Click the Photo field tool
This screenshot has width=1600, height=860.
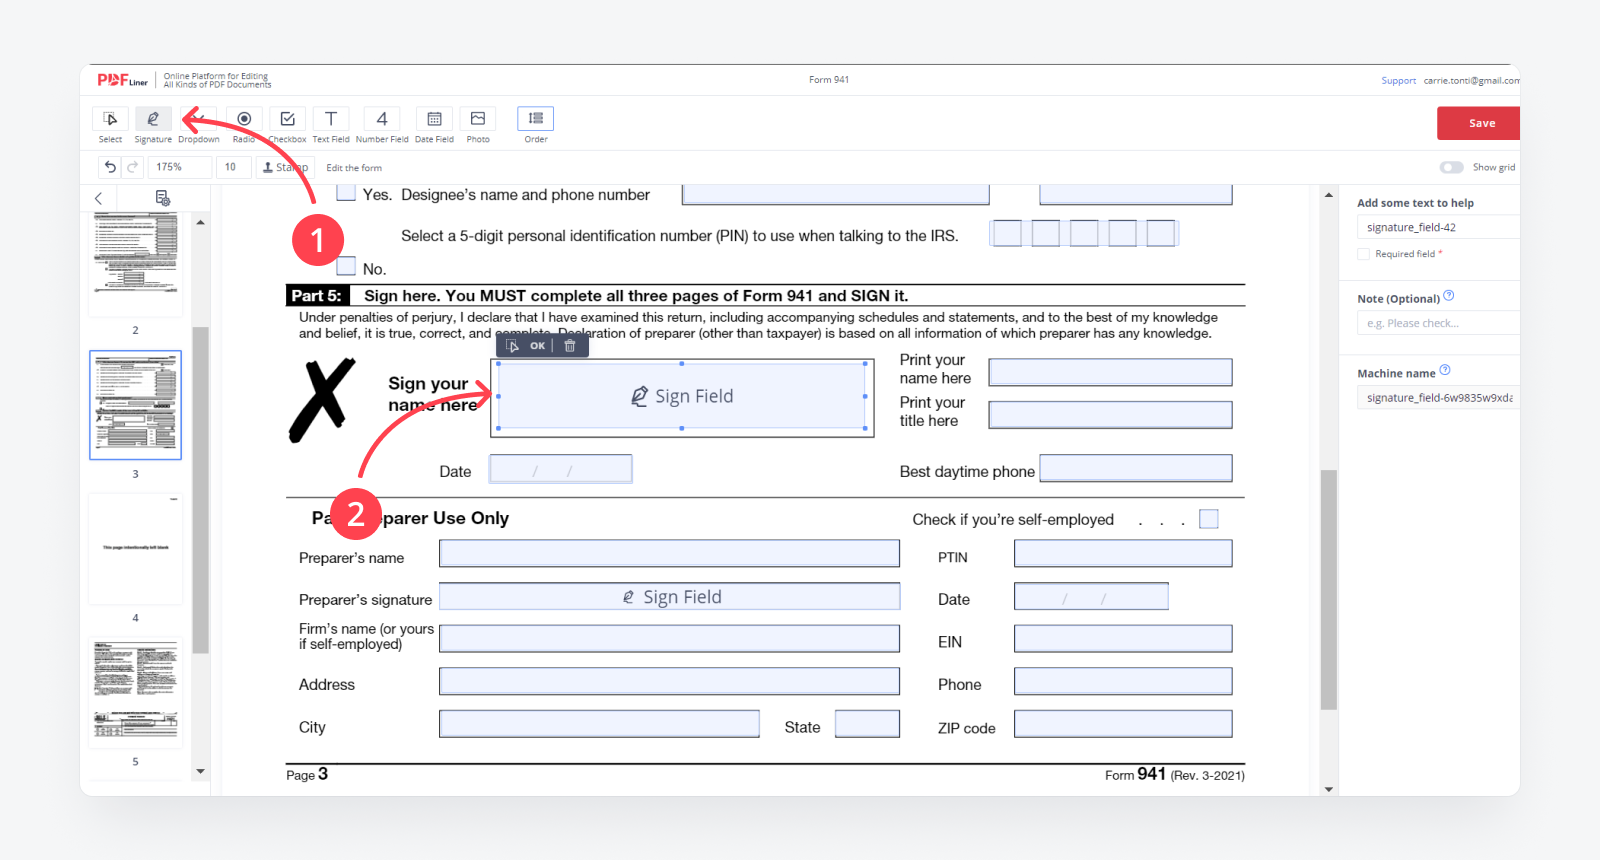[478, 120]
